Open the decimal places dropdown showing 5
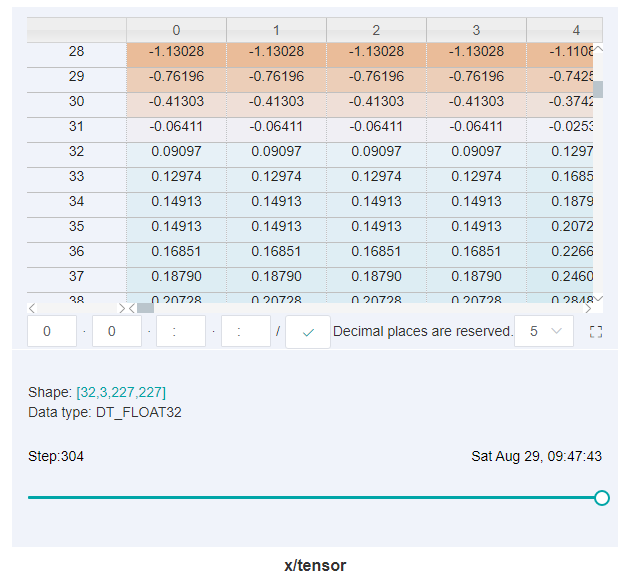This screenshot has width=627, height=586. pyautogui.click(x=543, y=331)
